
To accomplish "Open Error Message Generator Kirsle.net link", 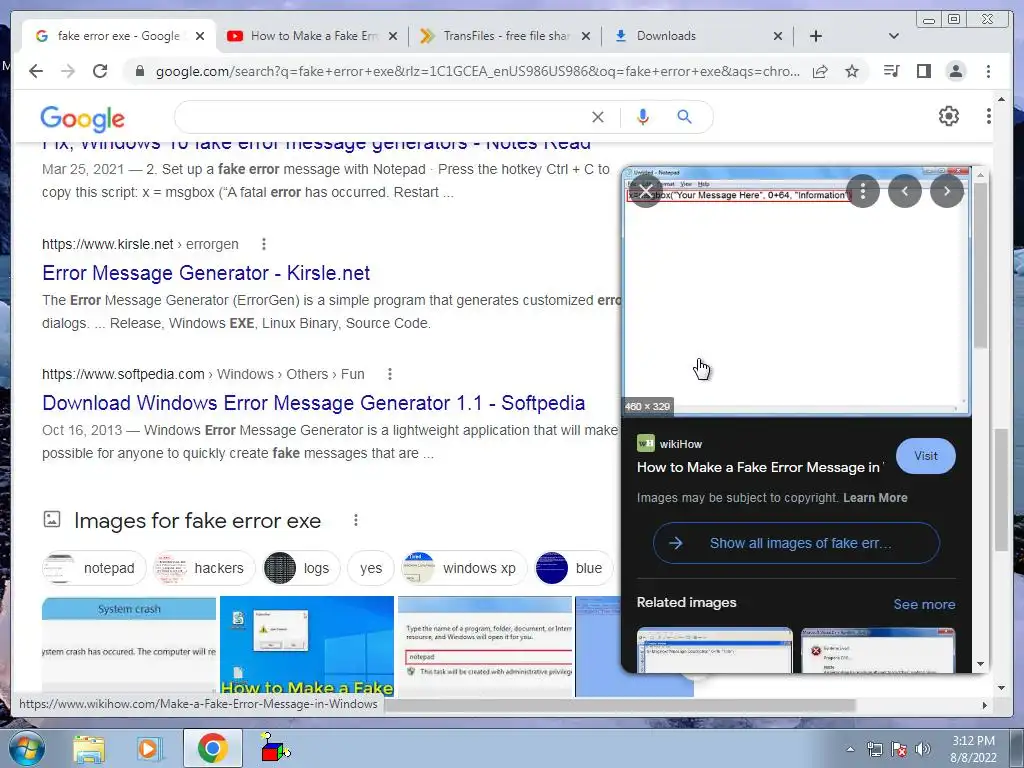I will pyautogui.click(x=206, y=273).
